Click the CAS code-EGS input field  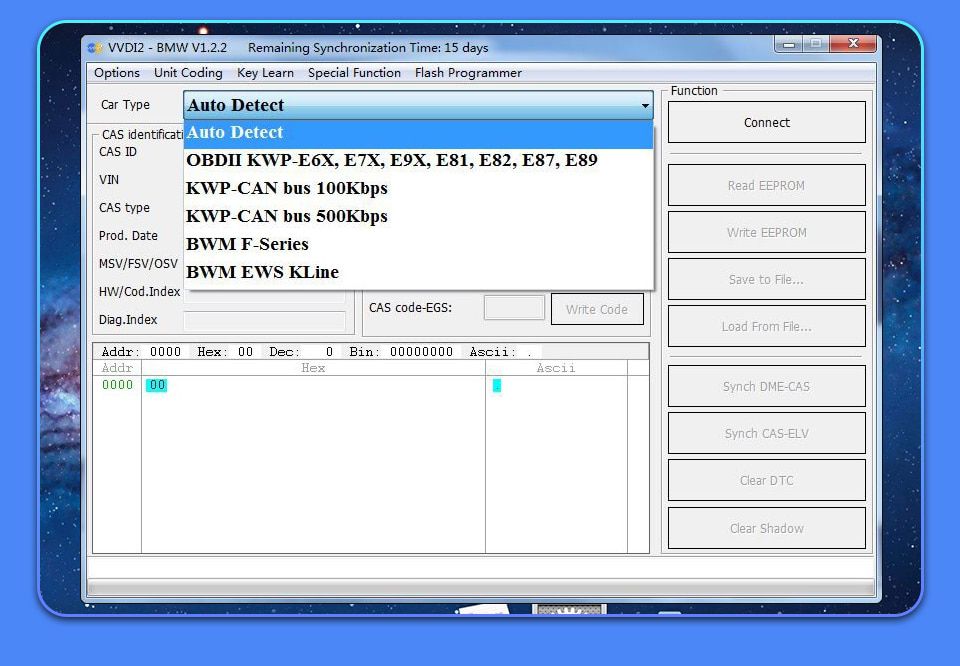[514, 308]
